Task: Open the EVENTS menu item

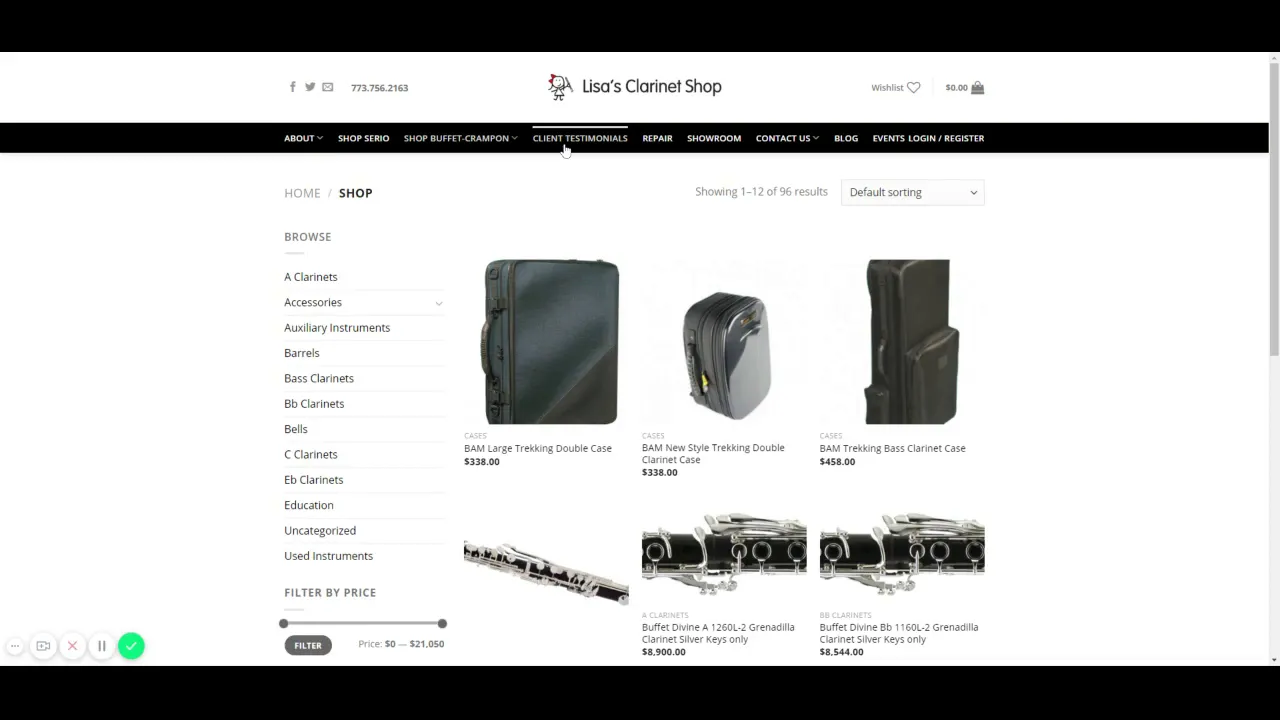Action: click(888, 138)
